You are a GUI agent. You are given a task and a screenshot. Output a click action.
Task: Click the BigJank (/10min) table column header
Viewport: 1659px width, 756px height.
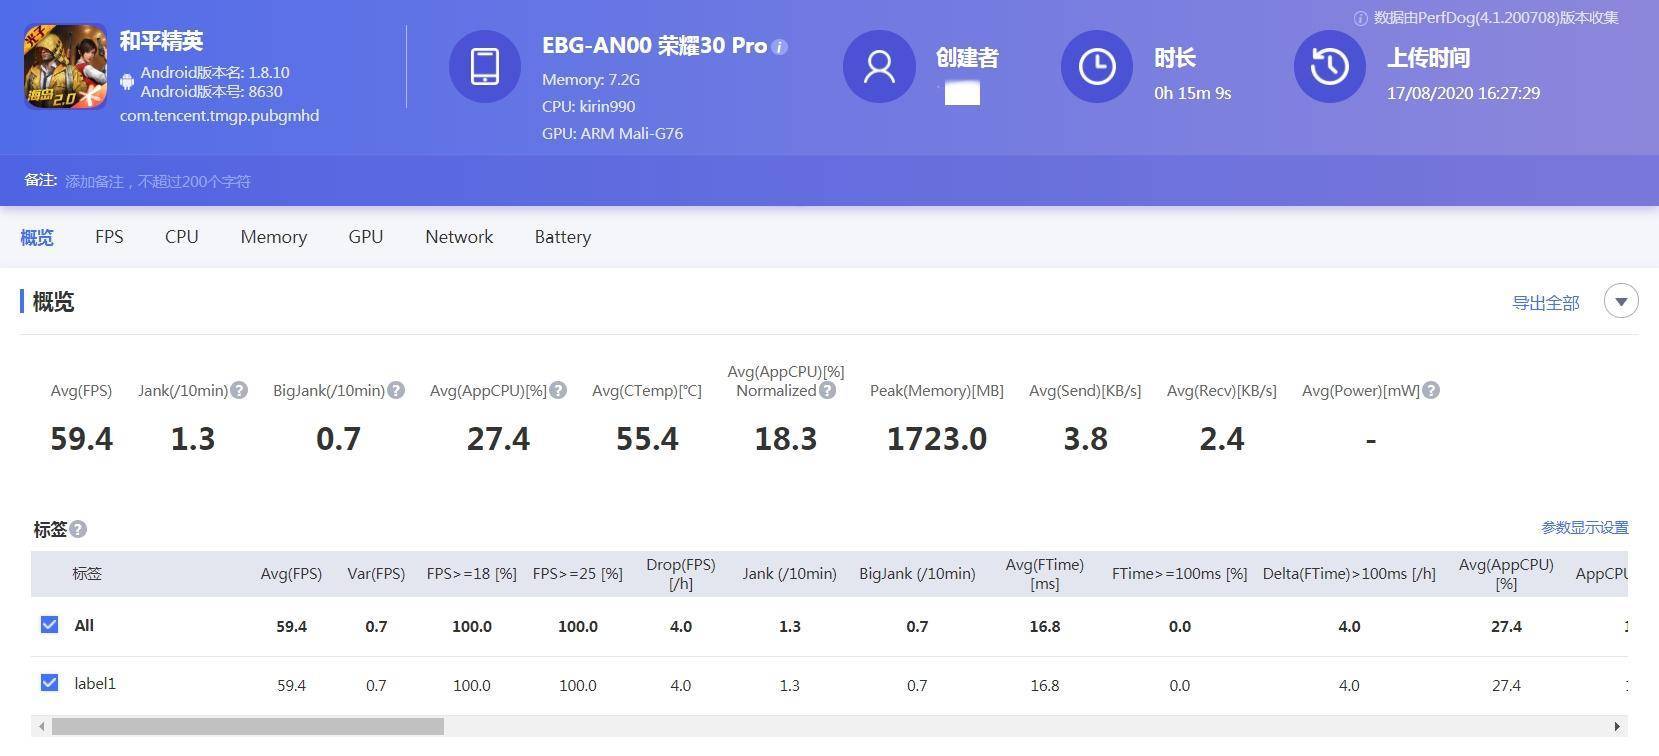click(x=917, y=574)
